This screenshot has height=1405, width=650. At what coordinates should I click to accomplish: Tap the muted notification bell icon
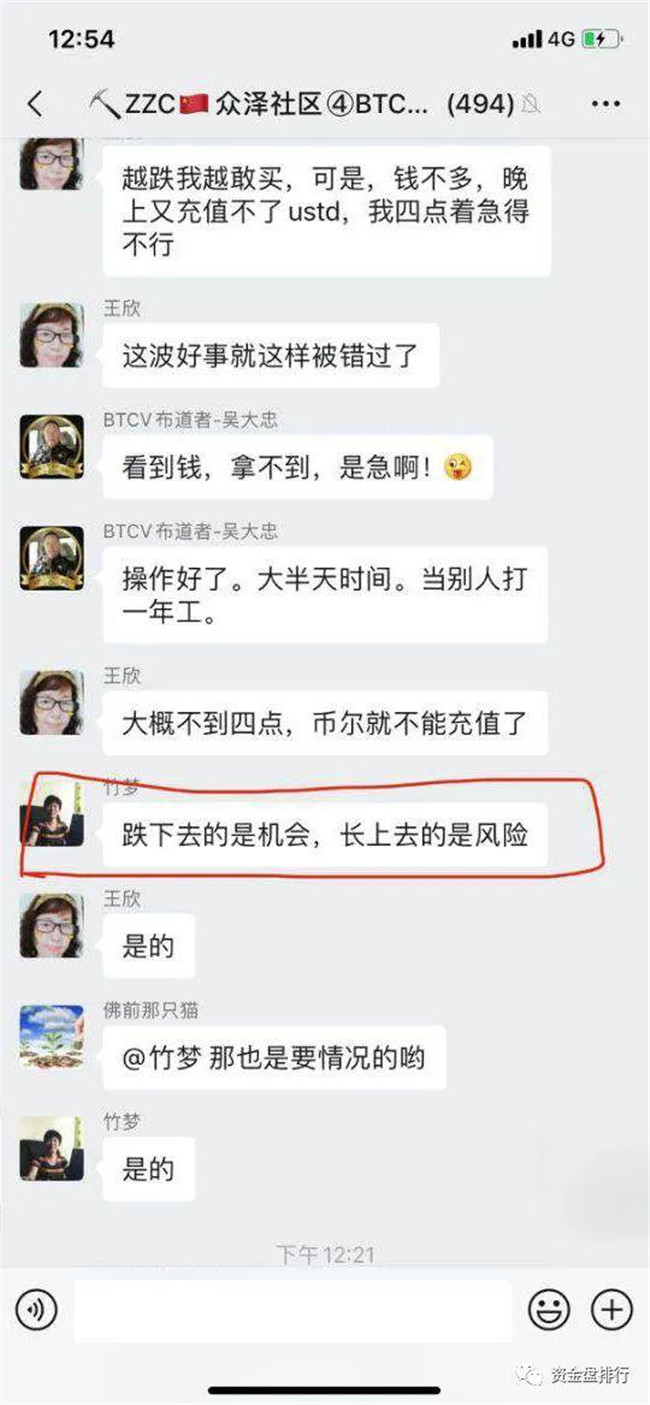[x=532, y=103]
